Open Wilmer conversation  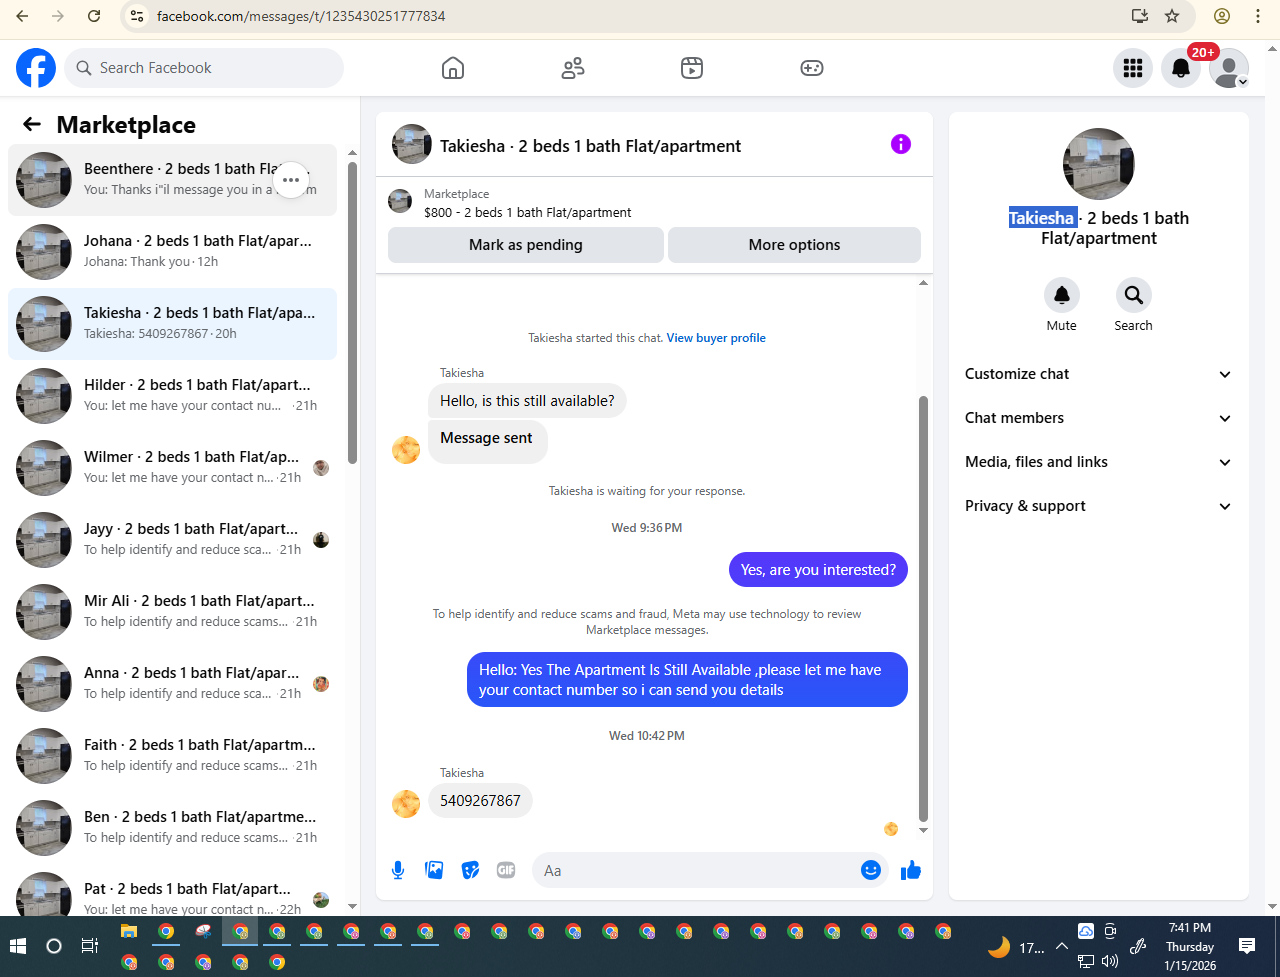[172, 468]
